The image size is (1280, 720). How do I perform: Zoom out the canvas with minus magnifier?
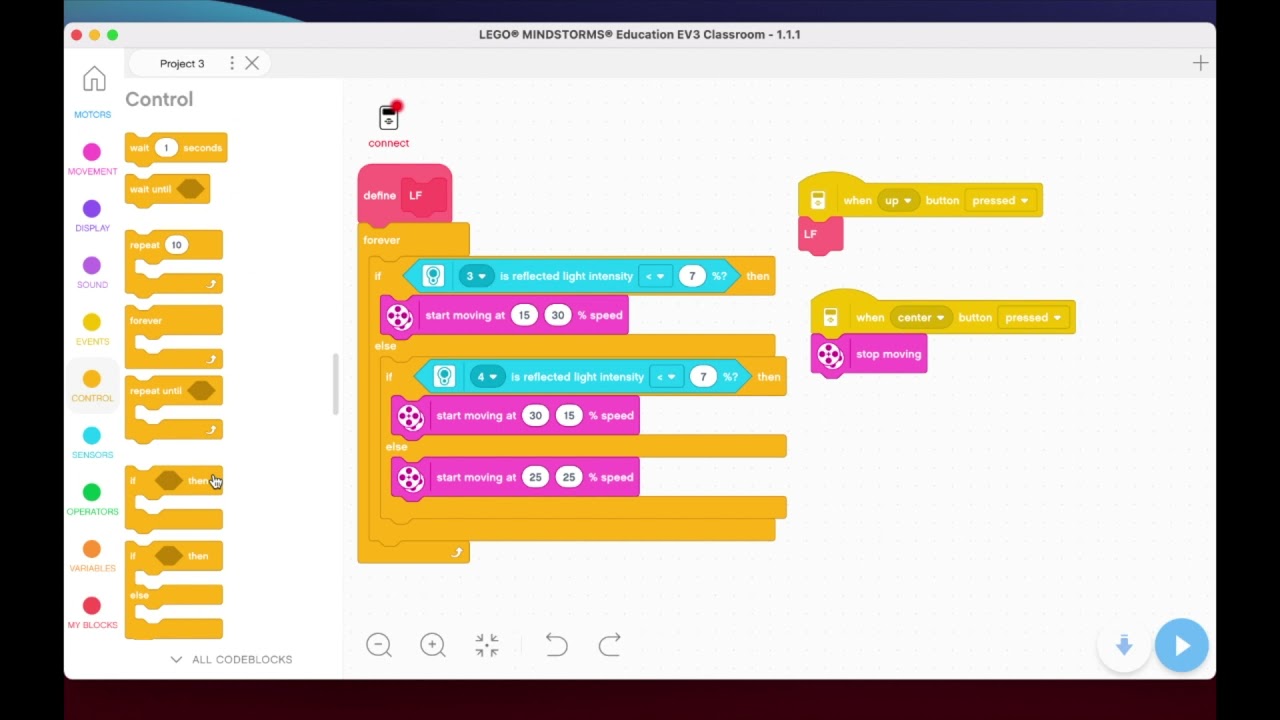pyautogui.click(x=379, y=645)
